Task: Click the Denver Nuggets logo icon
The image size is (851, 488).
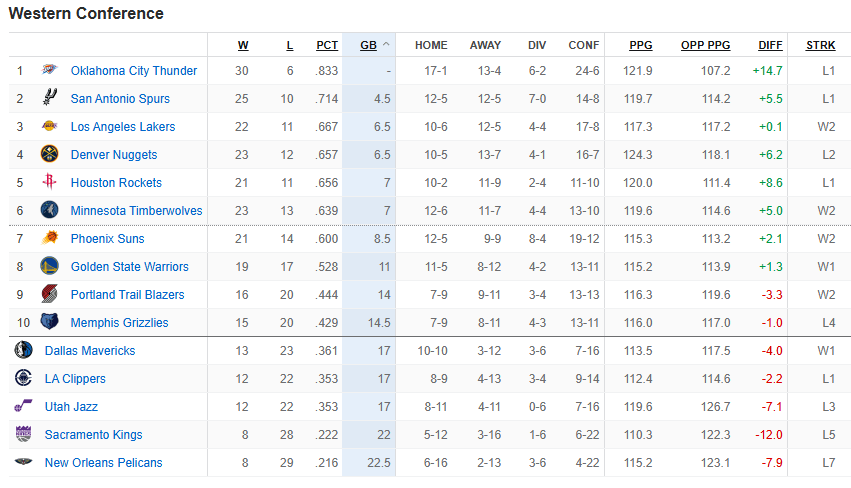Action: coord(49,154)
